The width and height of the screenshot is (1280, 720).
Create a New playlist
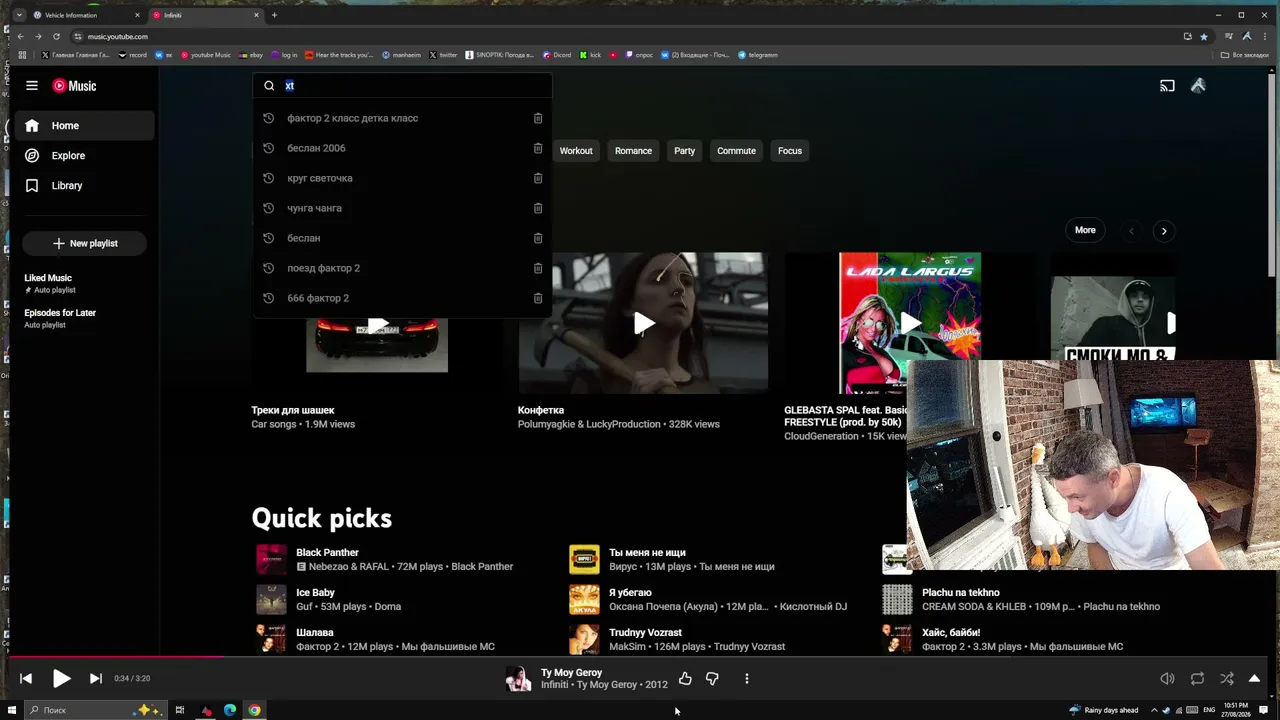pos(85,243)
